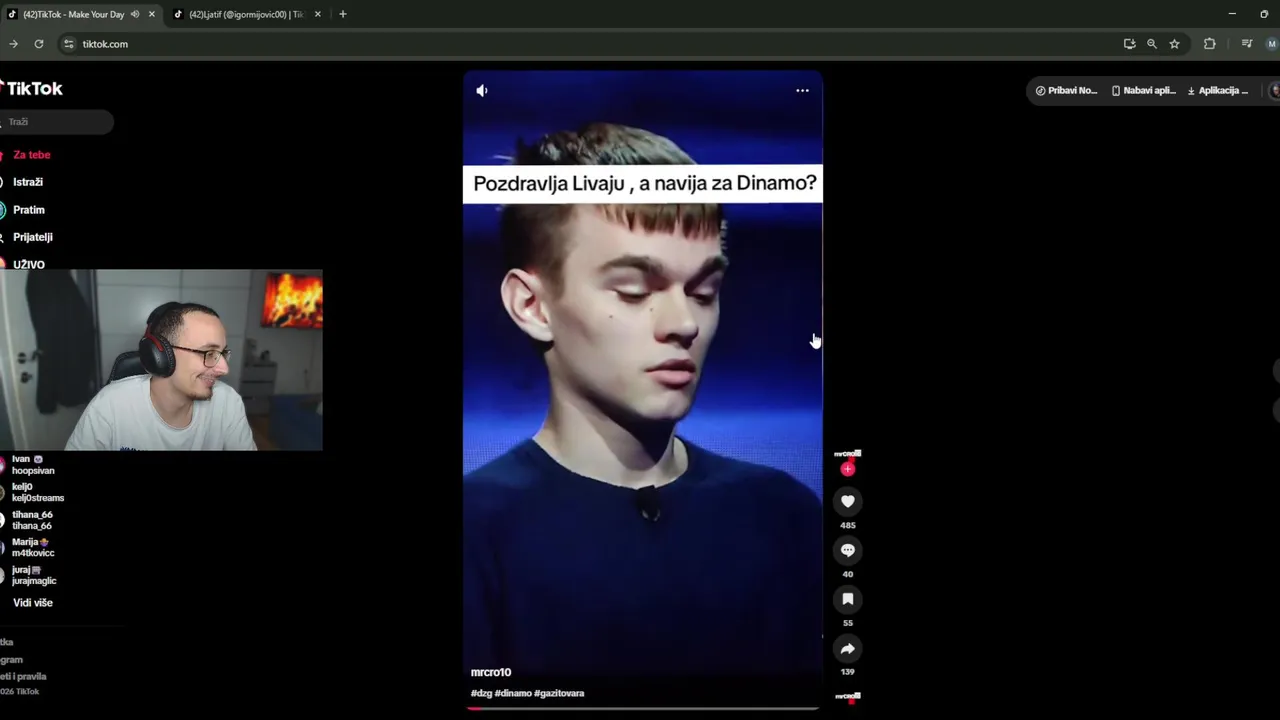Follow mrcro10 with the red plus badge
The width and height of the screenshot is (1280, 720).
coord(848,469)
